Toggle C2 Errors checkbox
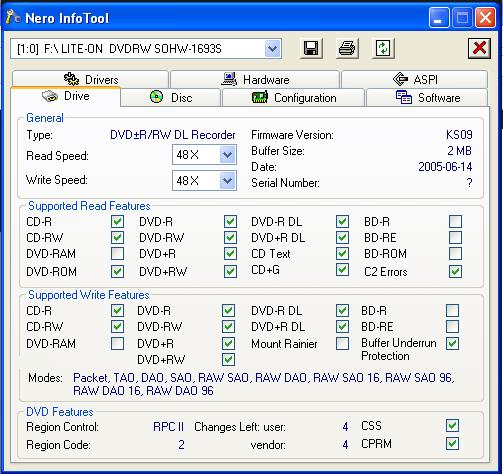503x474 pixels. point(455,271)
